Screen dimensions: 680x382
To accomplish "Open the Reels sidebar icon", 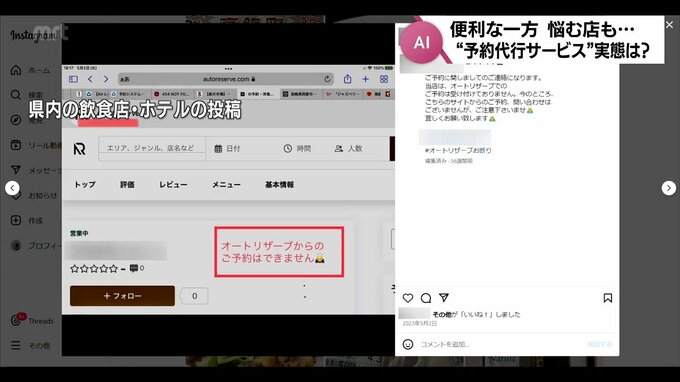I will coord(16,145).
